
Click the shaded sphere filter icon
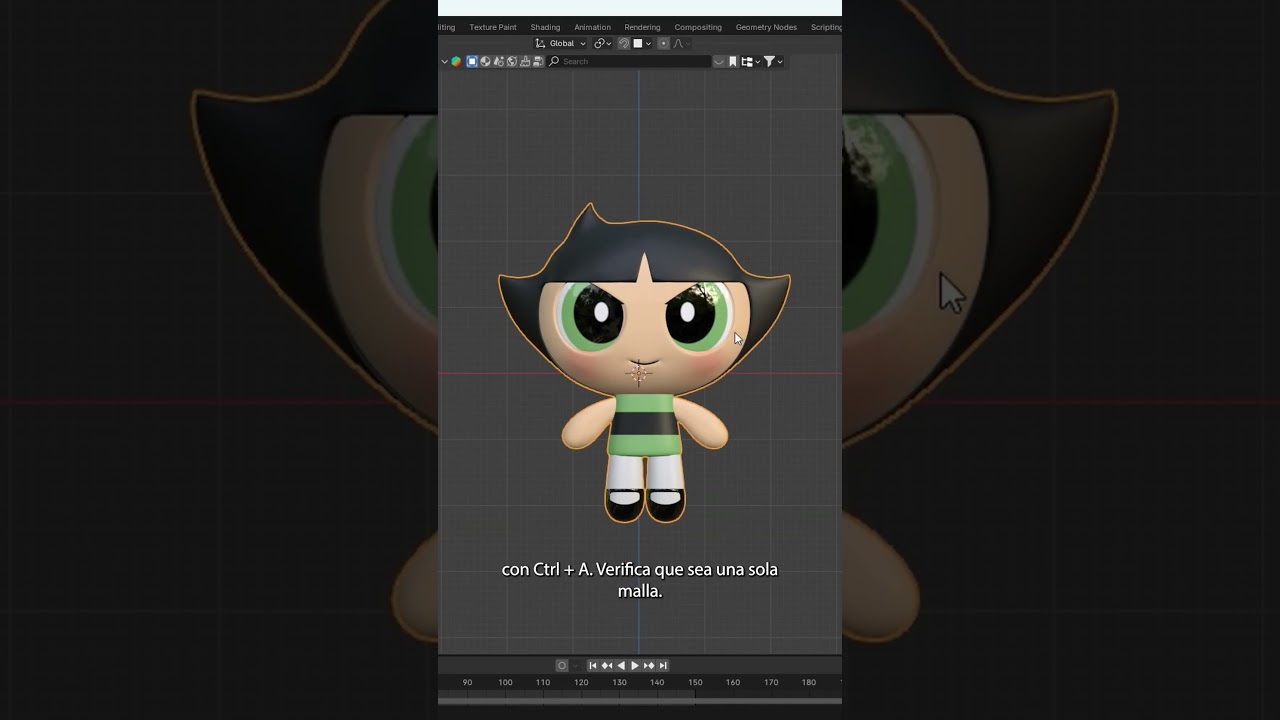point(485,61)
